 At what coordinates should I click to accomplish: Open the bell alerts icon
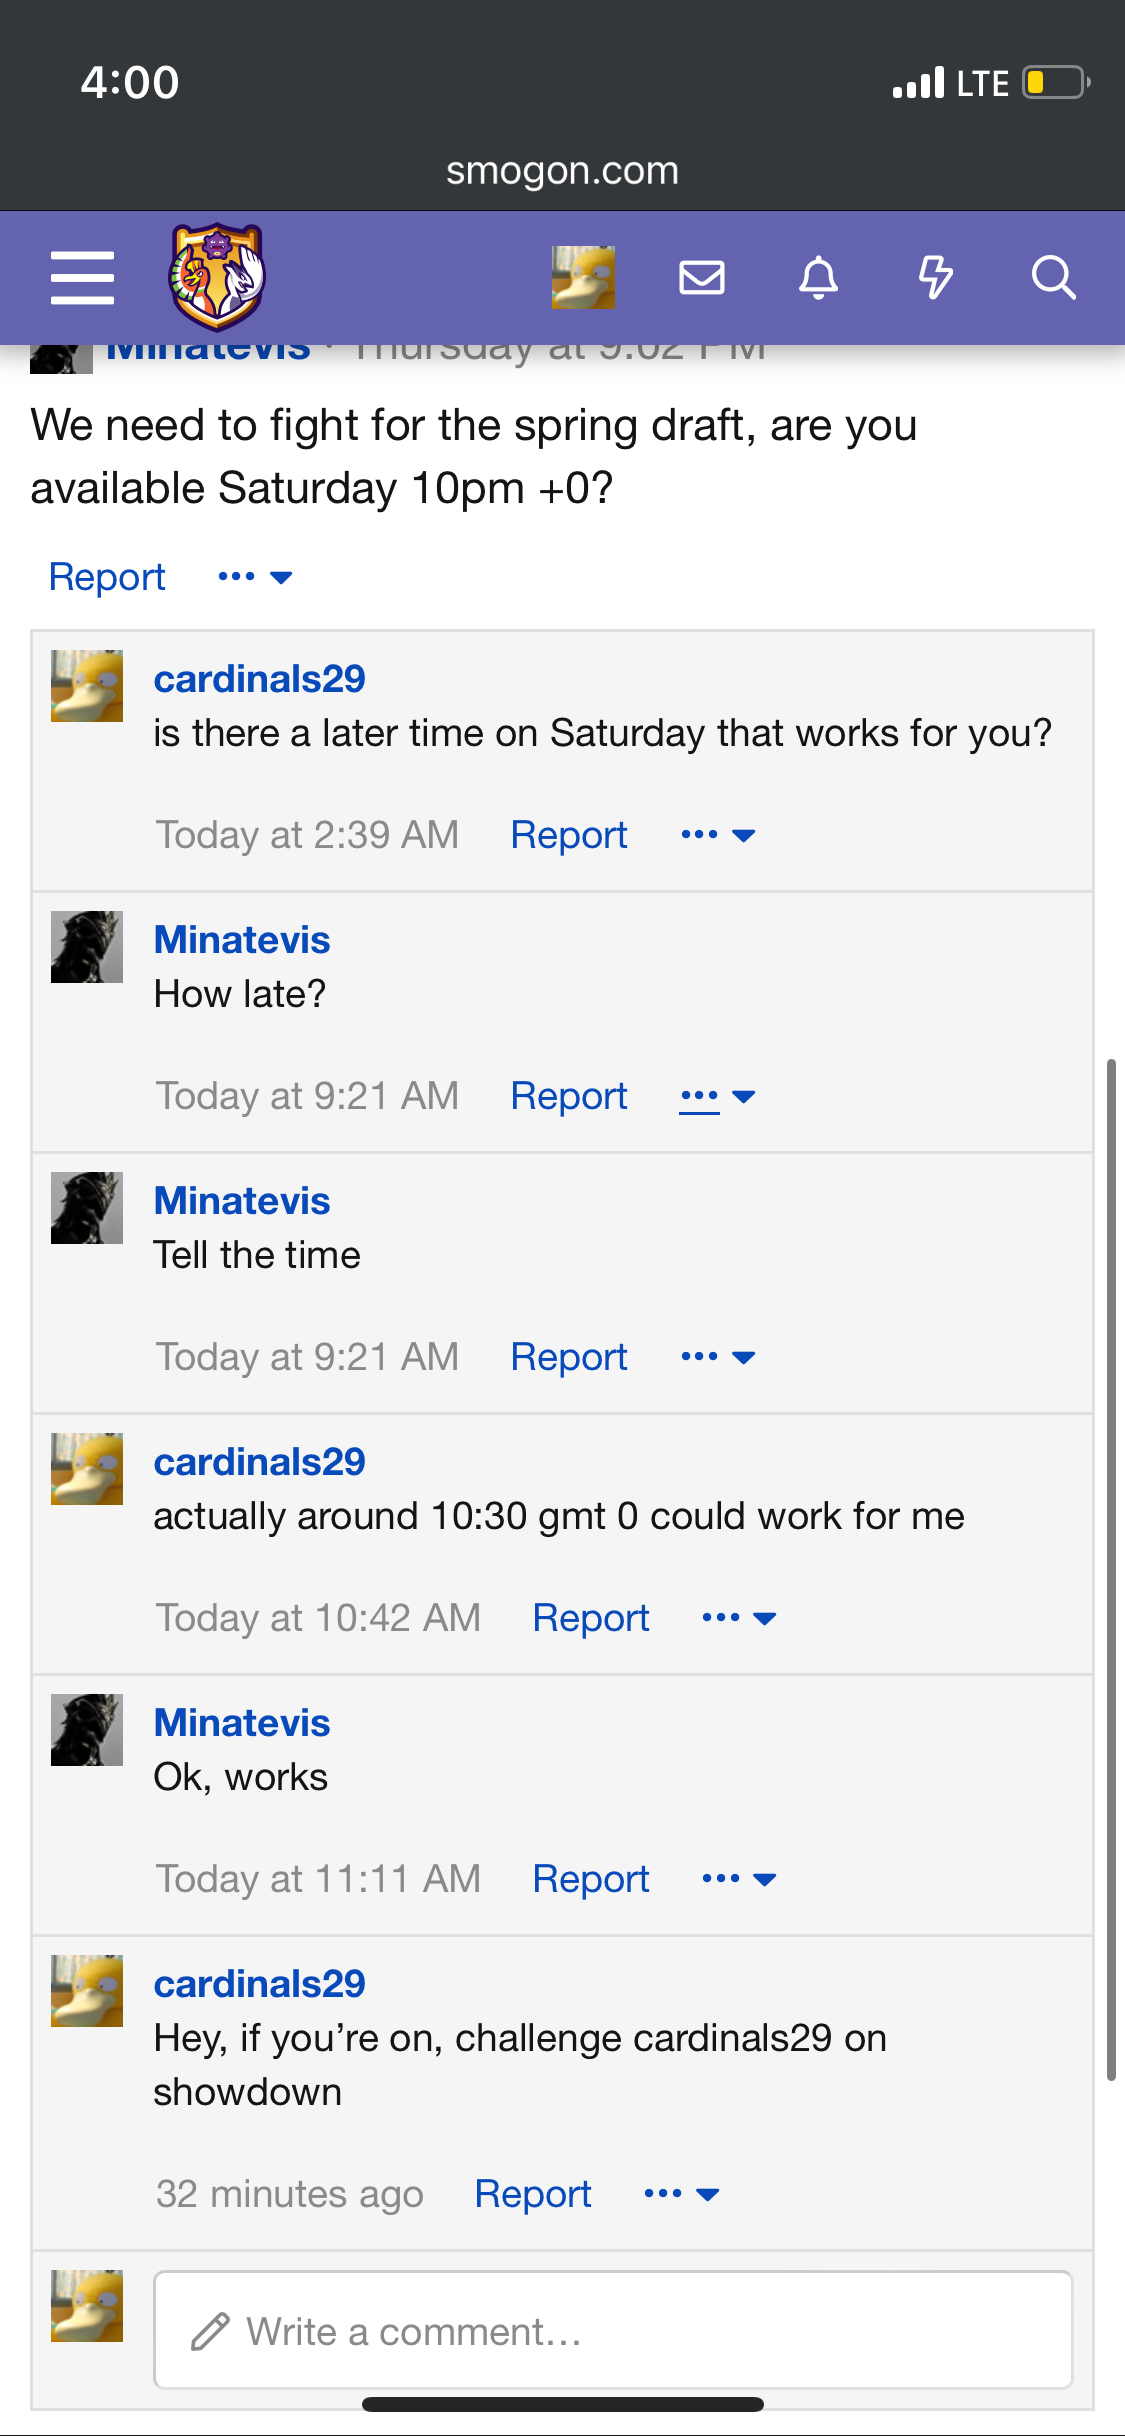pyautogui.click(x=818, y=277)
